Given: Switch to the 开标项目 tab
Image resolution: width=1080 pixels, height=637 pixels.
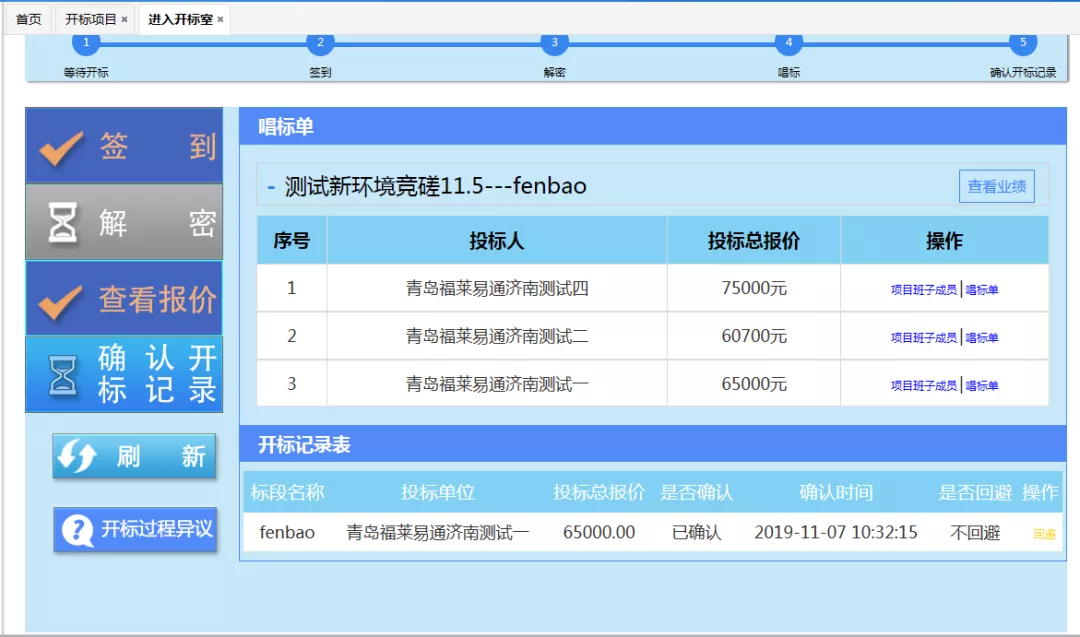Looking at the screenshot, I should (x=90, y=19).
